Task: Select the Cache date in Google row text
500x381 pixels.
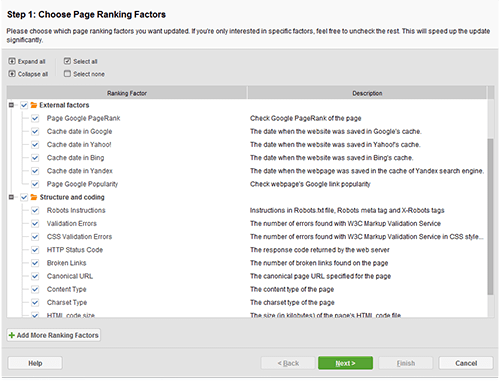Action: pos(79,131)
